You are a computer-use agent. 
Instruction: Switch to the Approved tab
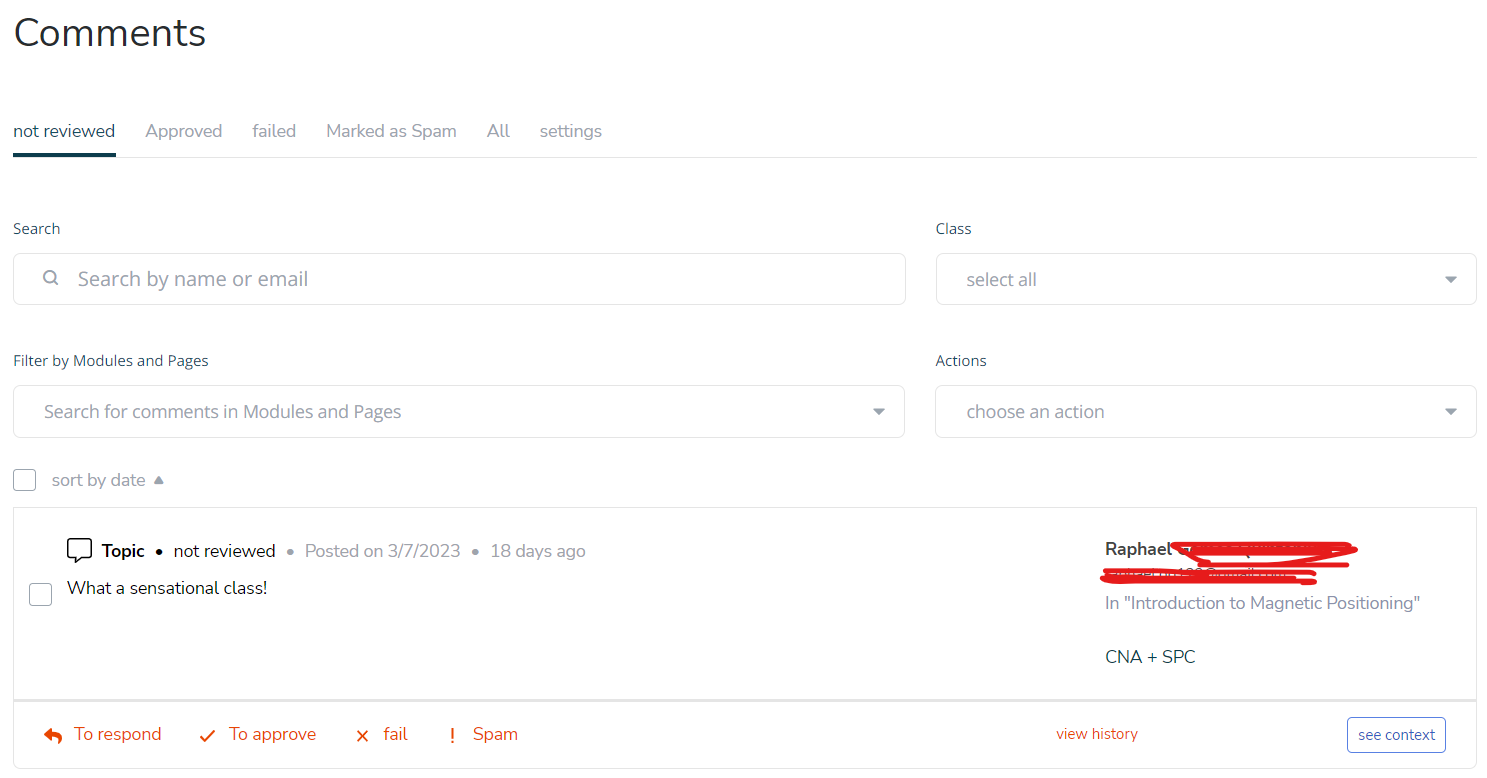(184, 130)
